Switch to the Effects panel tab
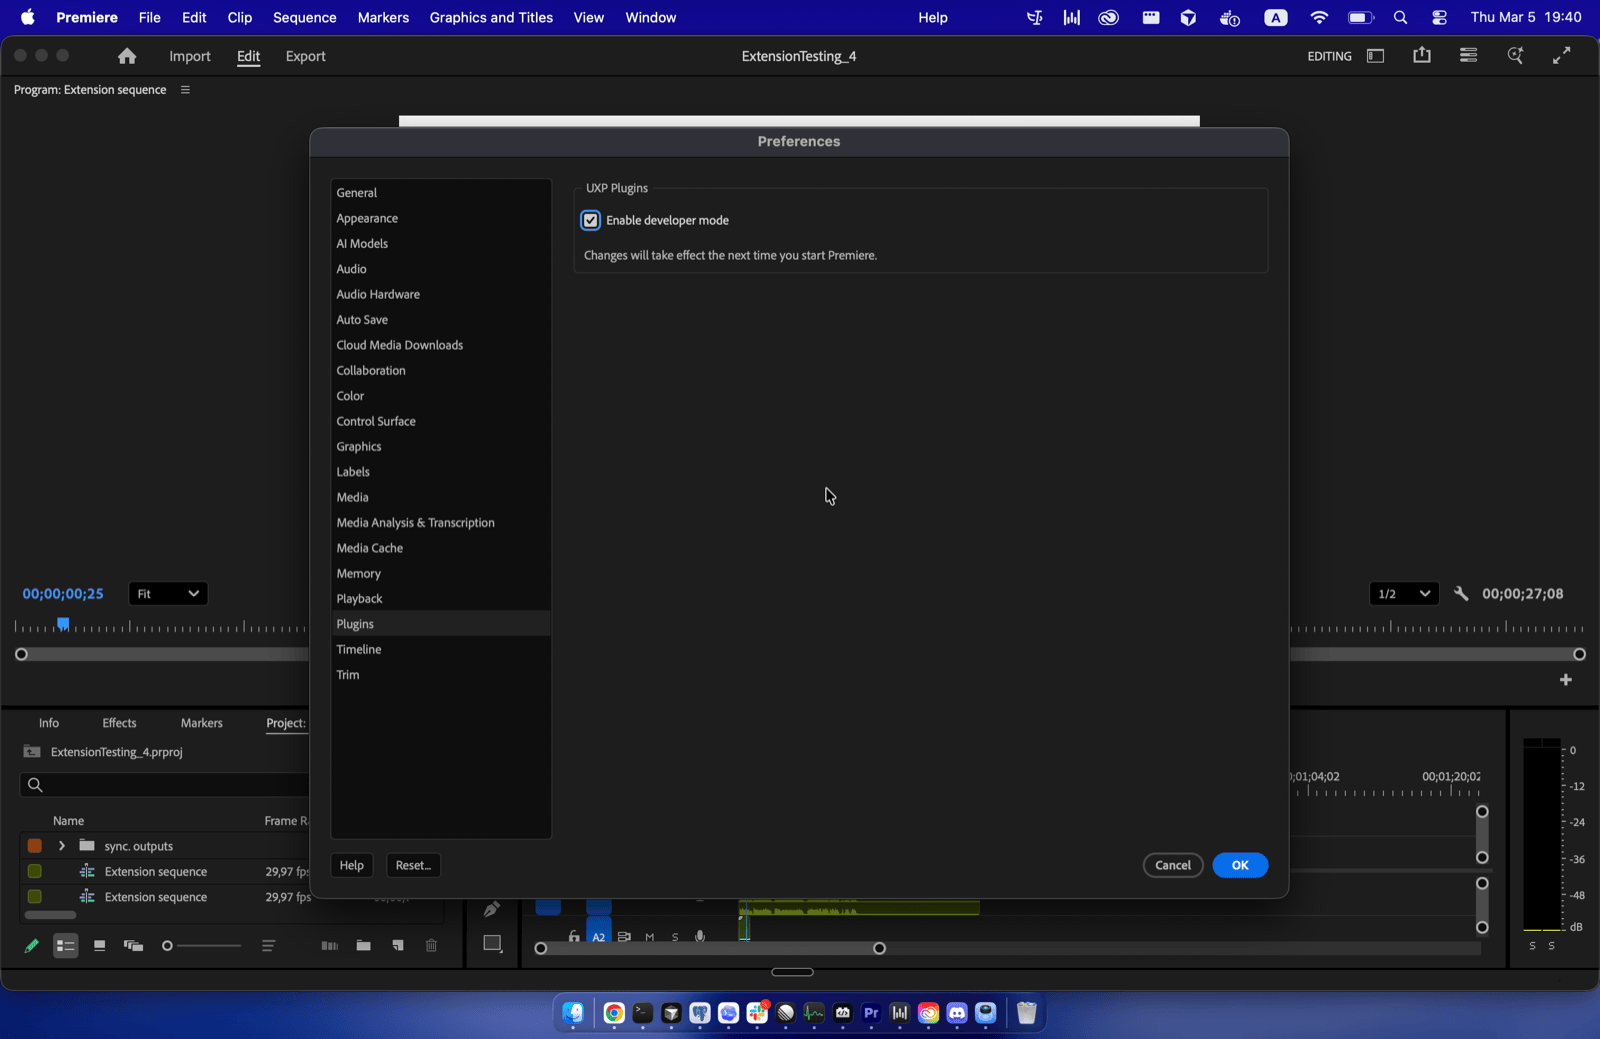Viewport: 1600px width, 1039px height. (x=119, y=723)
